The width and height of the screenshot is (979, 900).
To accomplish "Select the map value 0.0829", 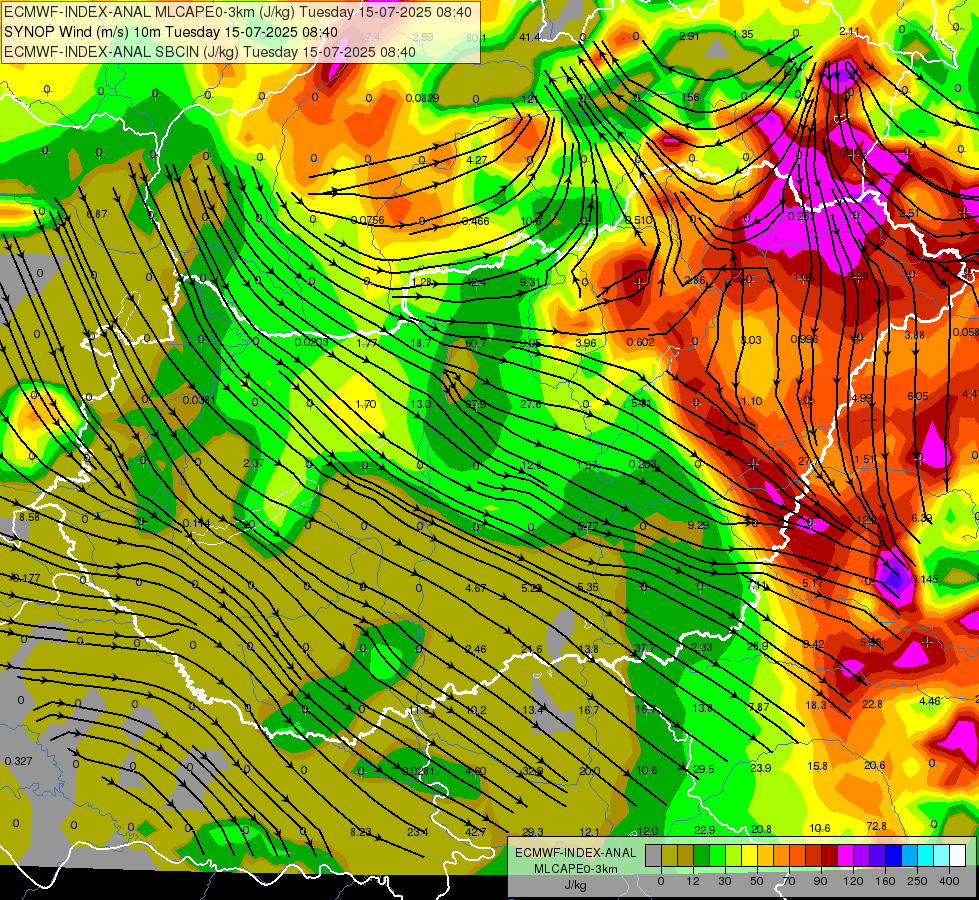I will tap(422, 98).
